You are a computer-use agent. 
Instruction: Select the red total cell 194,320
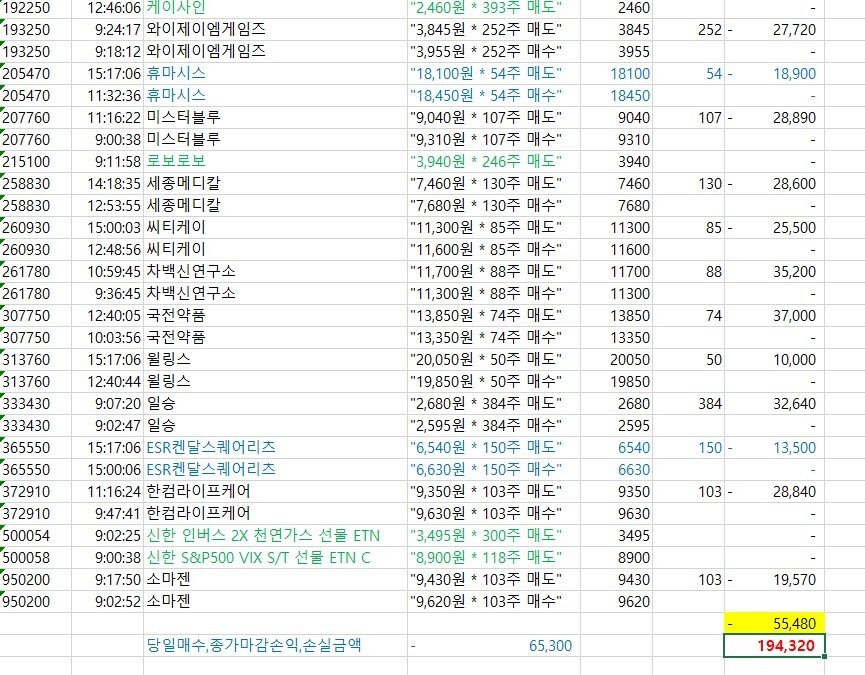click(774, 646)
